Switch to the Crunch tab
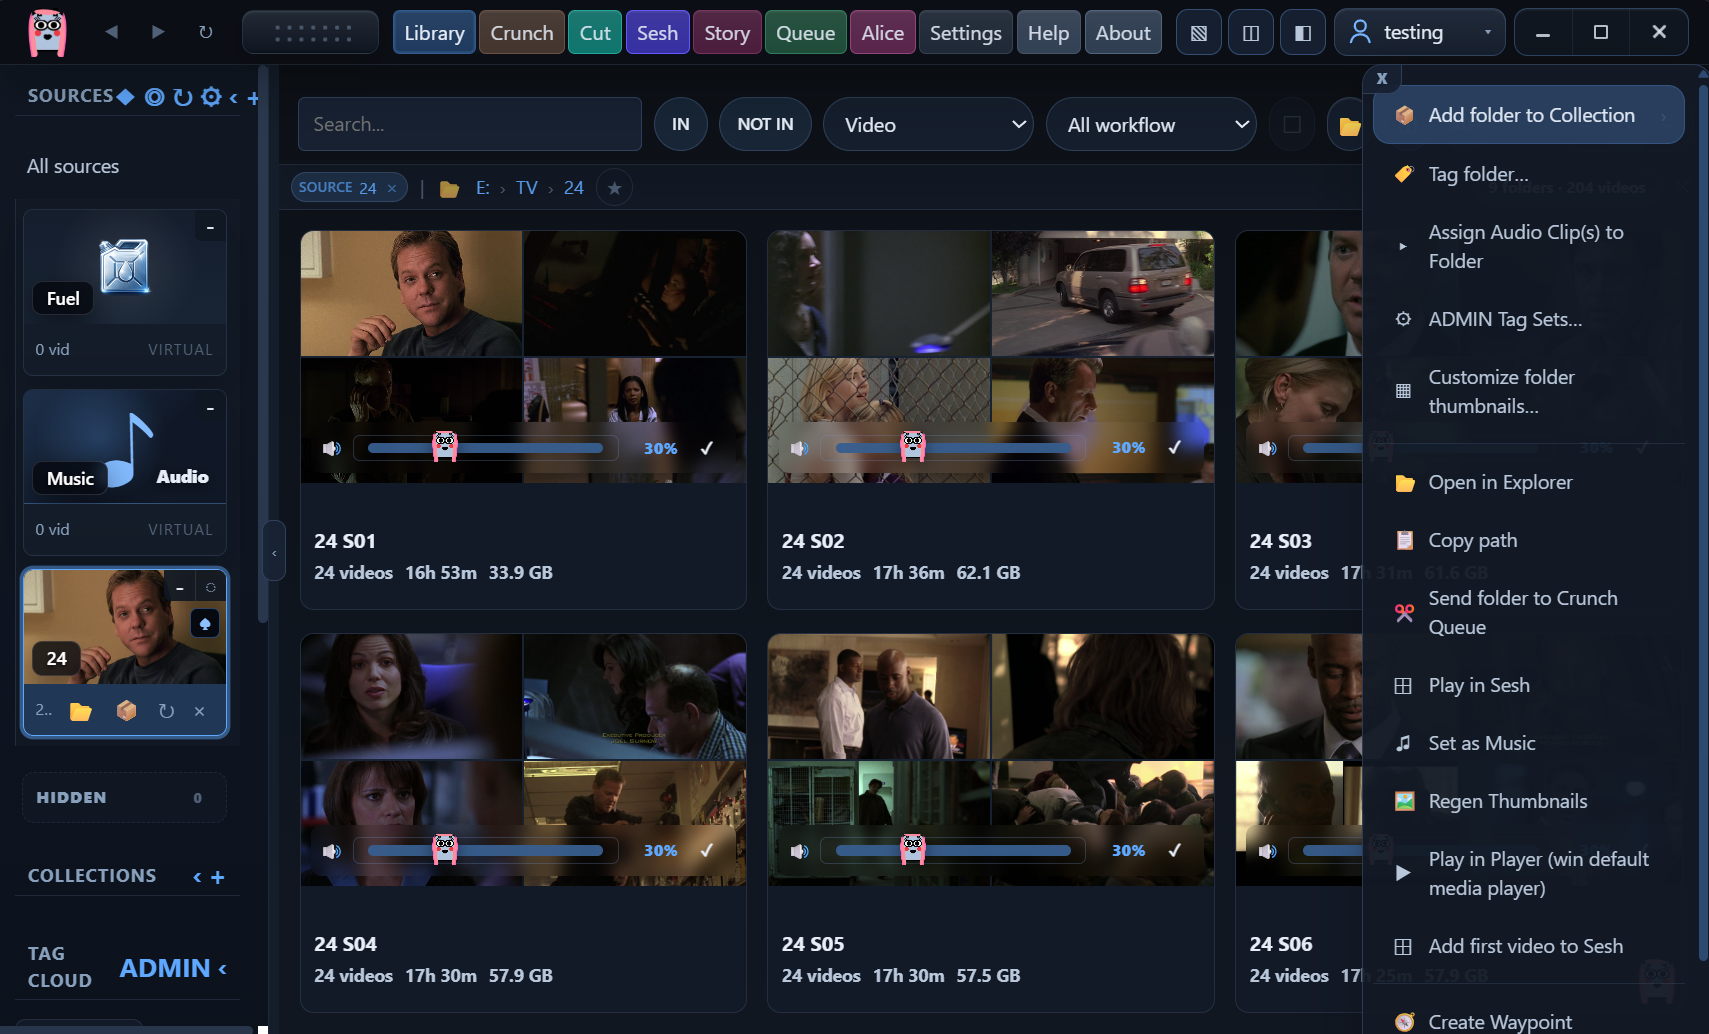This screenshot has width=1709, height=1034. pos(522,33)
